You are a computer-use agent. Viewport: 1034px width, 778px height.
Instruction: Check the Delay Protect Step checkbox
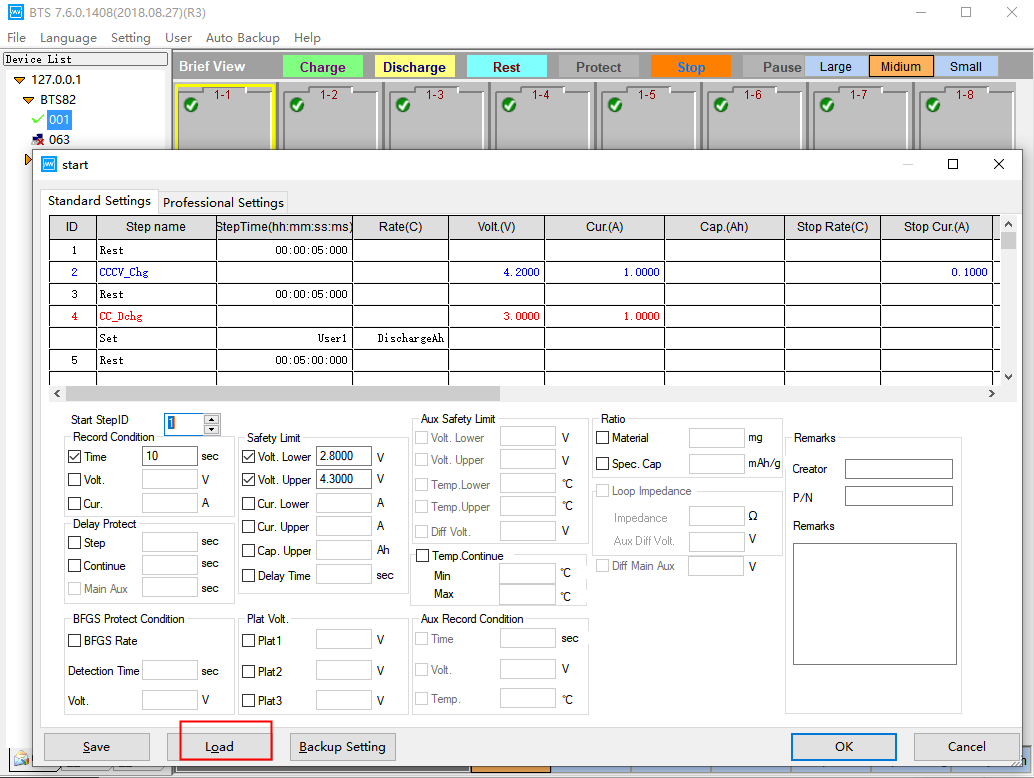75,543
